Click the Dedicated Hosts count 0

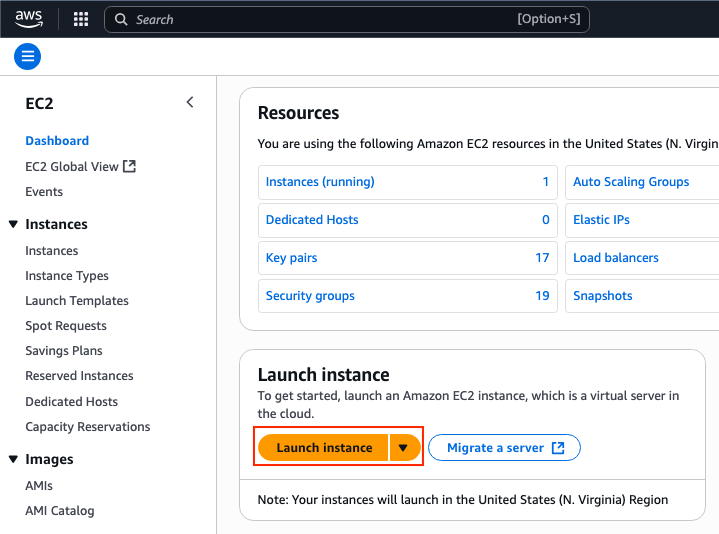click(546, 220)
